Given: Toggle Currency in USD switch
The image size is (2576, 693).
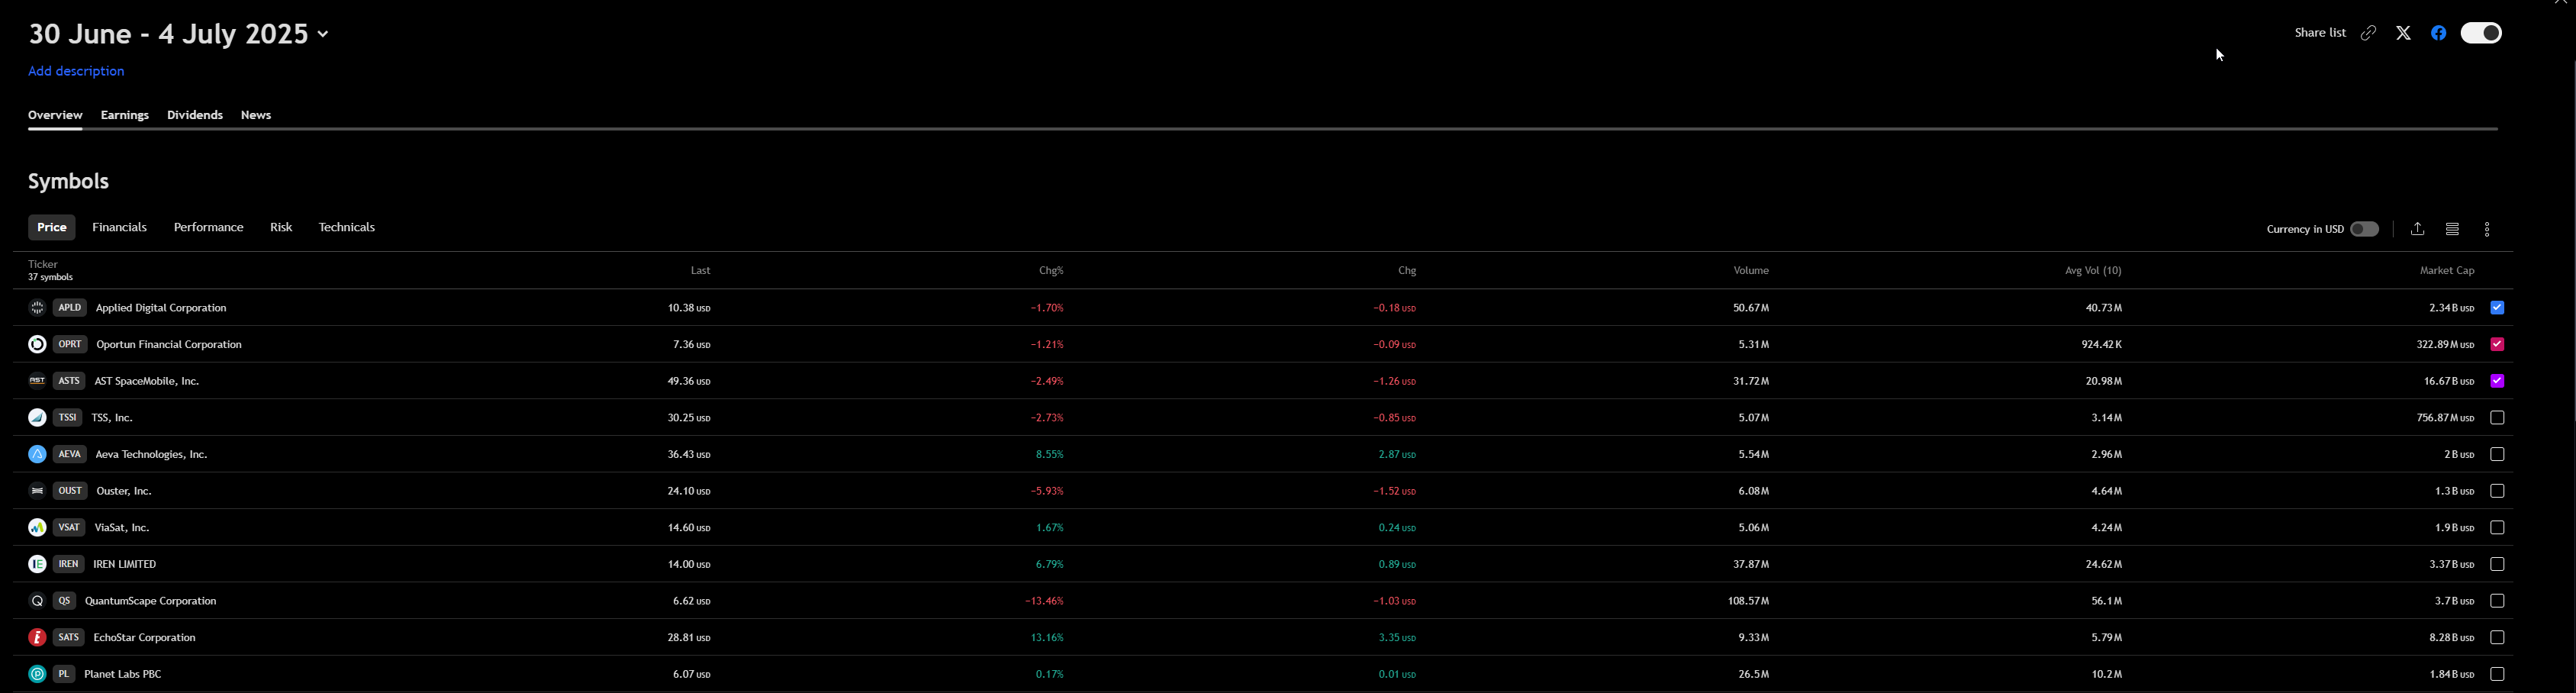Looking at the screenshot, I should click(2364, 229).
